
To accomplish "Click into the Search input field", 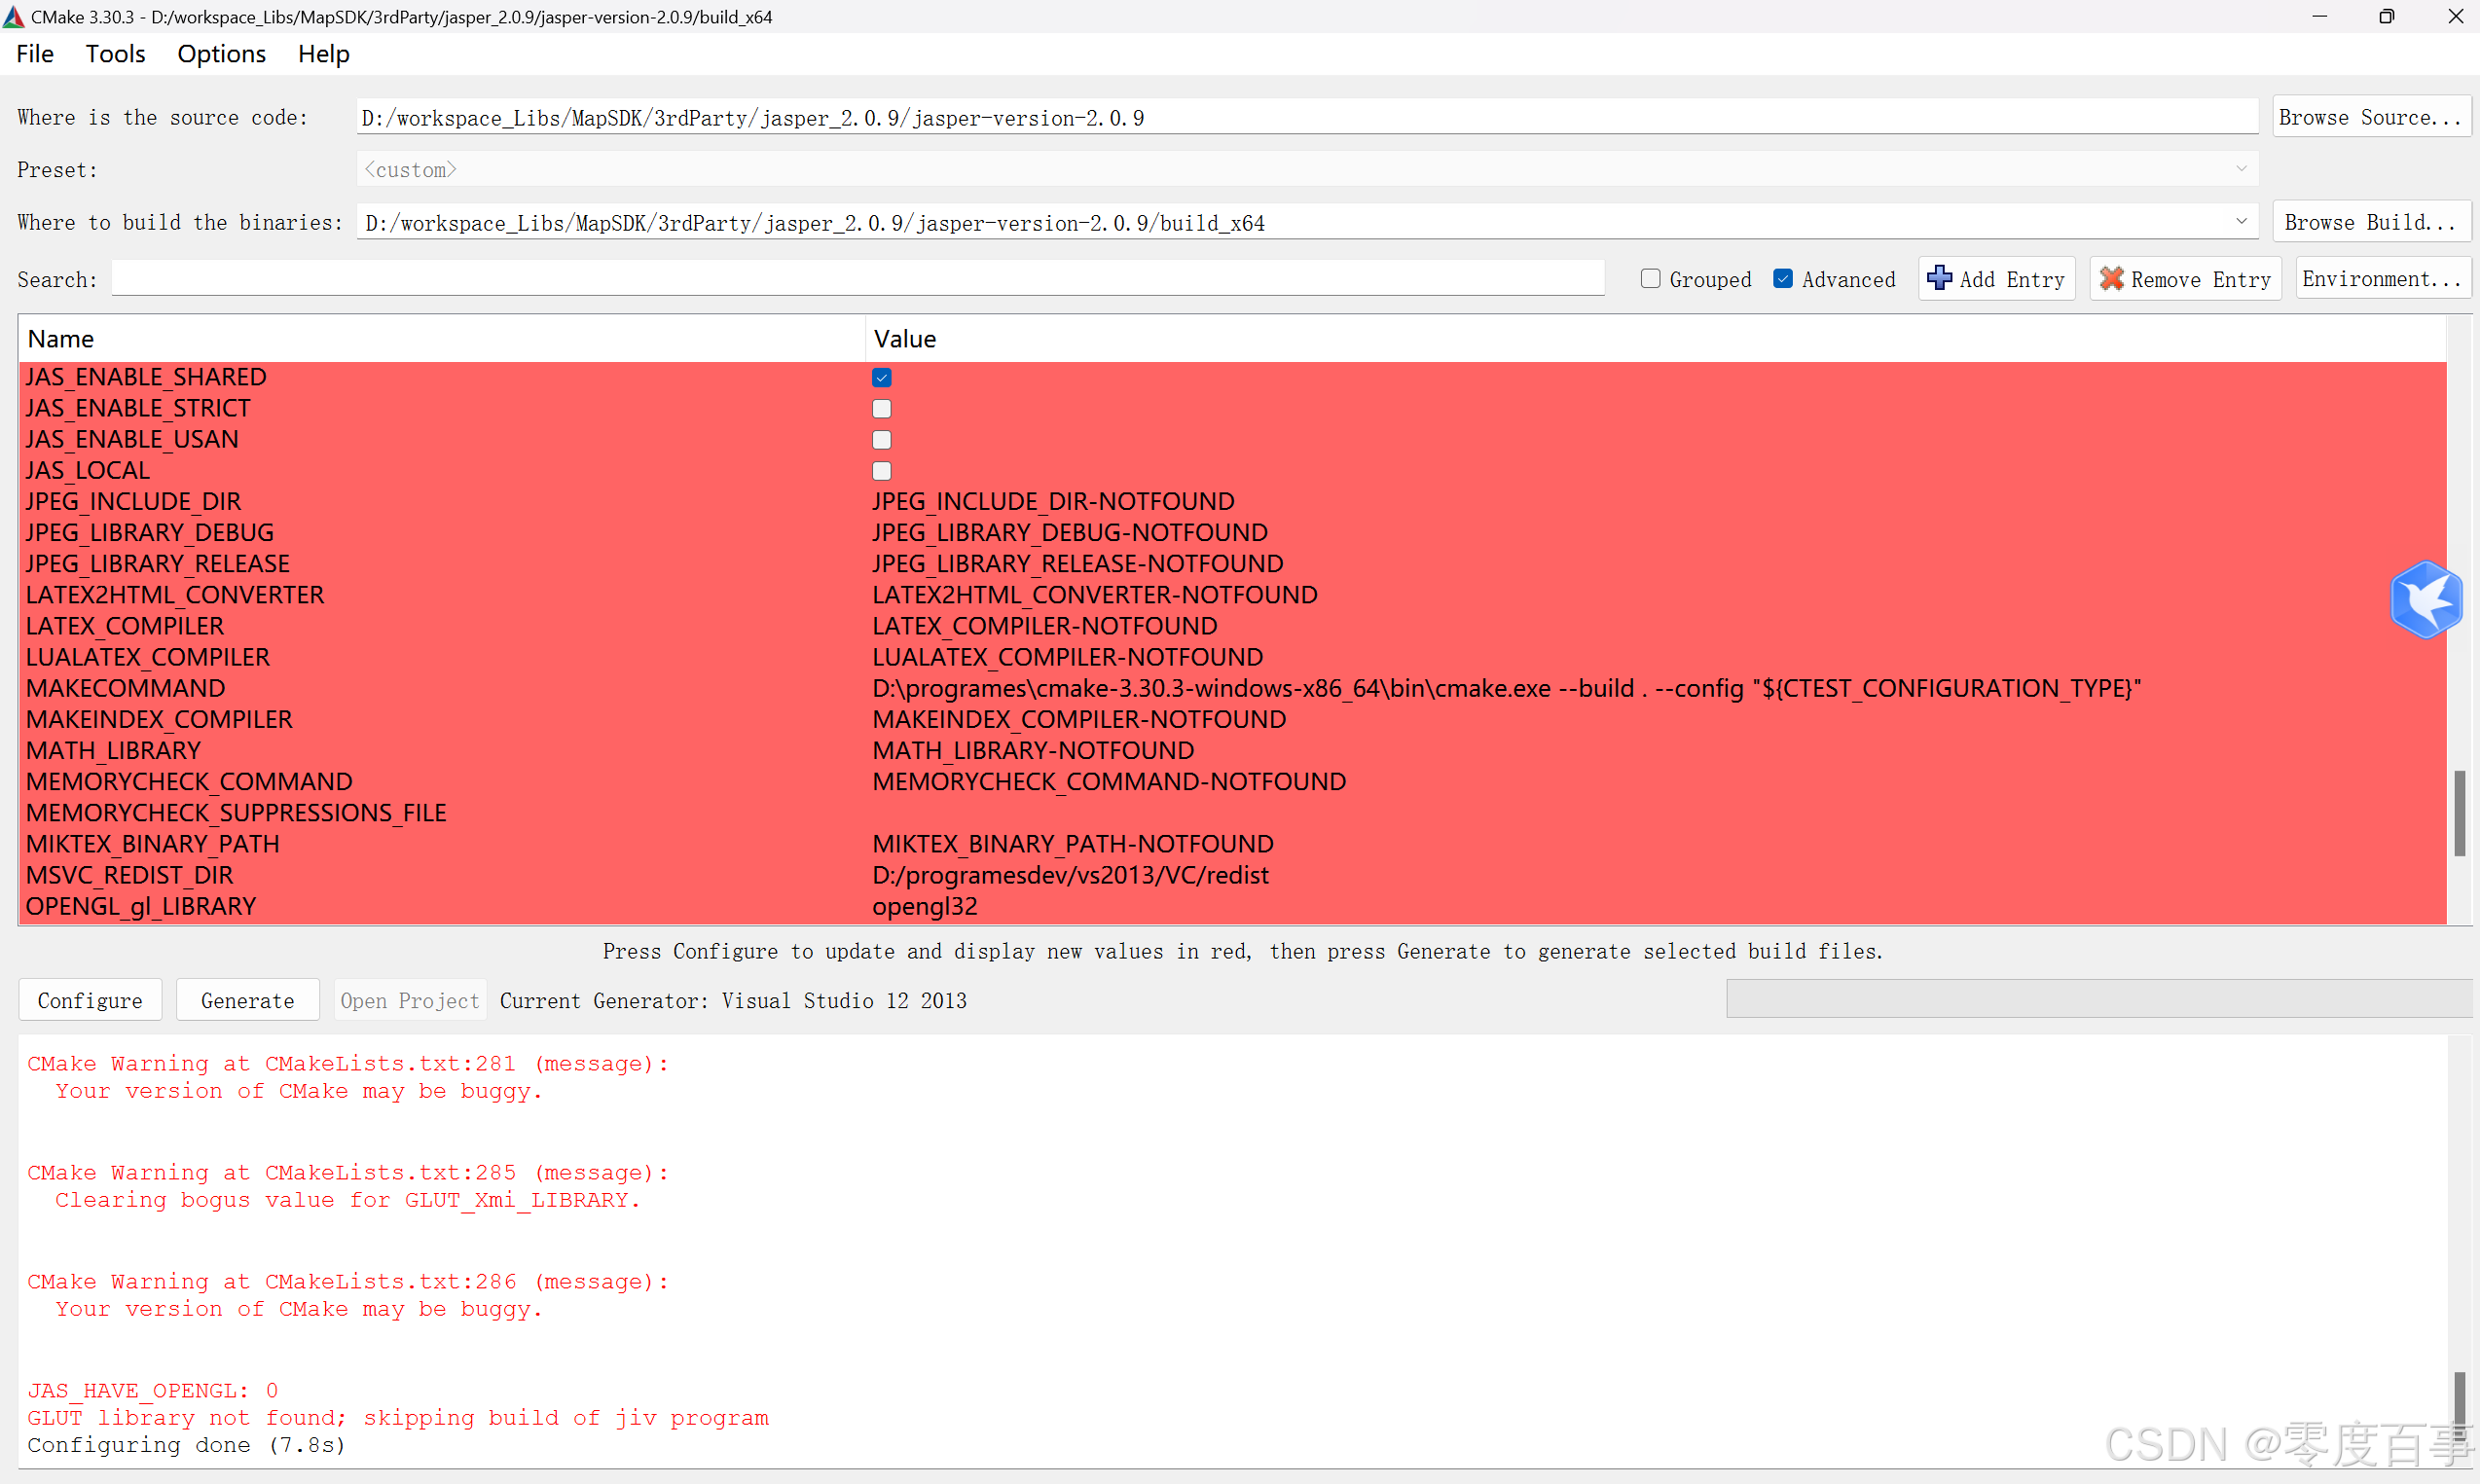I will [857, 279].
